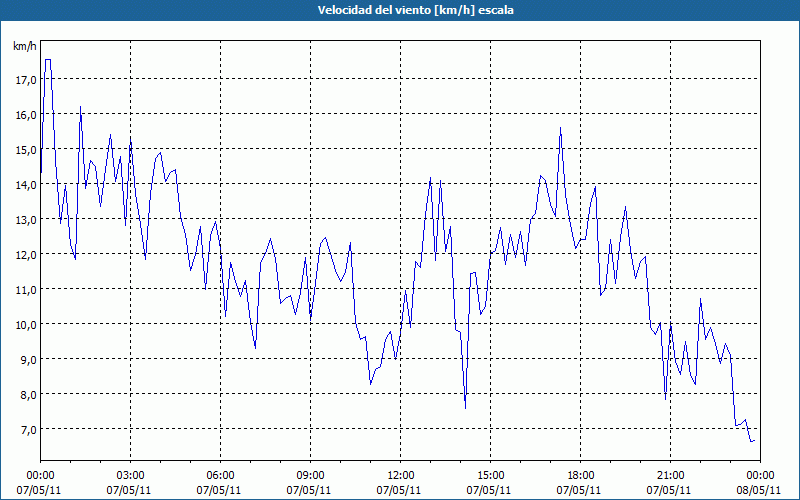Select the '7,0' y-axis label
The image size is (800, 500).
pos(29,430)
